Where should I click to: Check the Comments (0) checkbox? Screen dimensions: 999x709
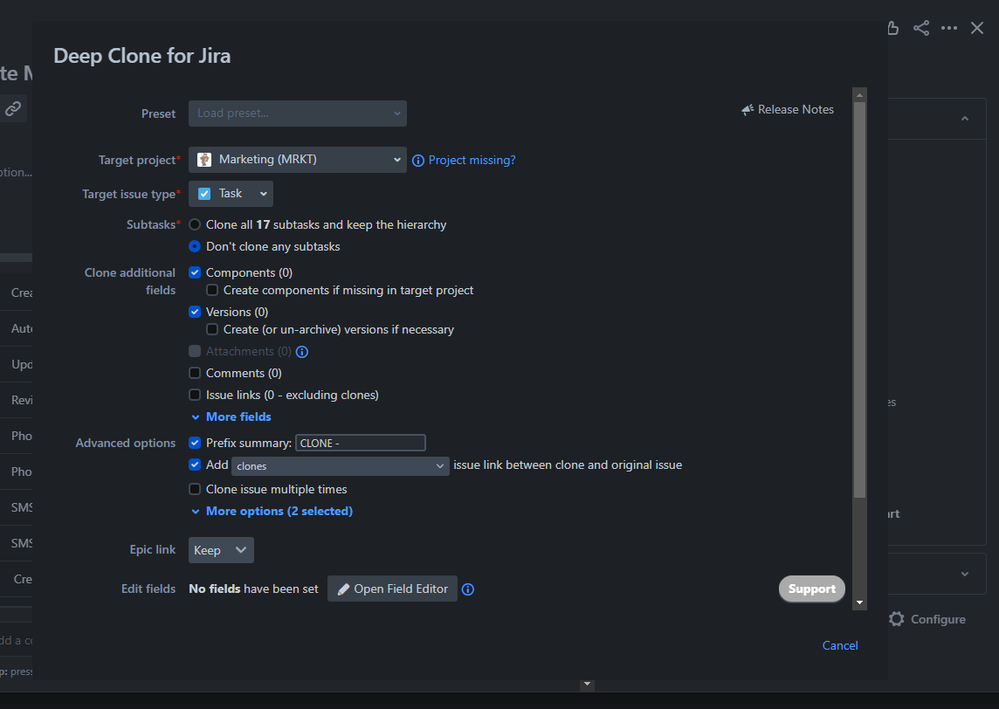[x=195, y=373]
